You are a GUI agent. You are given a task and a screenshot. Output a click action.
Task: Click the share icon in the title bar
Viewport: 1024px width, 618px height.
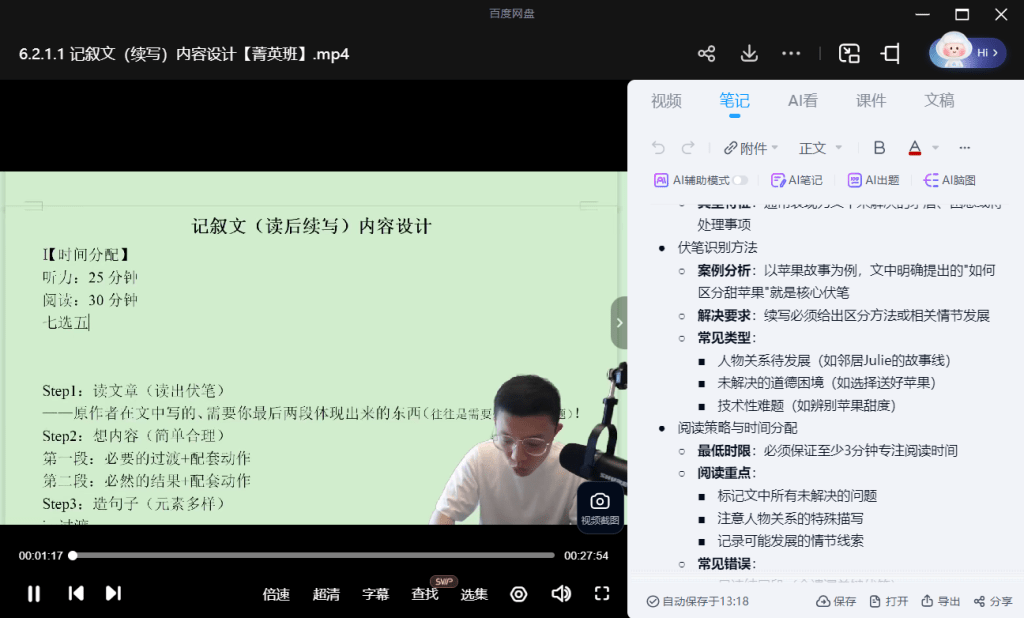(707, 54)
